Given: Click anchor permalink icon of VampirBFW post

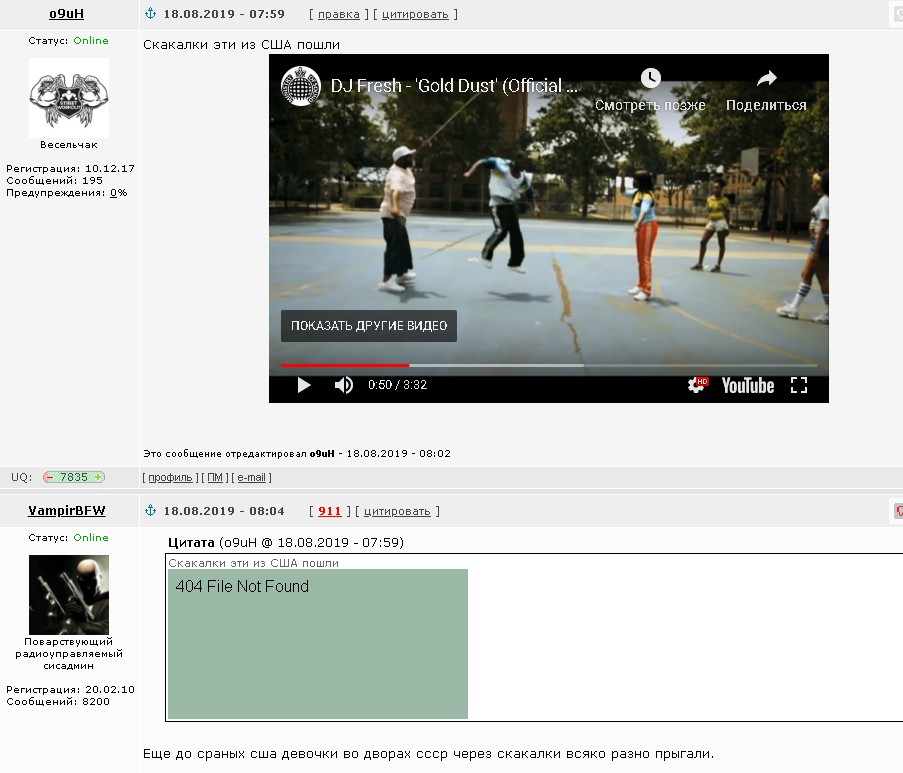Looking at the screenshot, I should pyautogui.click(x=150, y=510).
